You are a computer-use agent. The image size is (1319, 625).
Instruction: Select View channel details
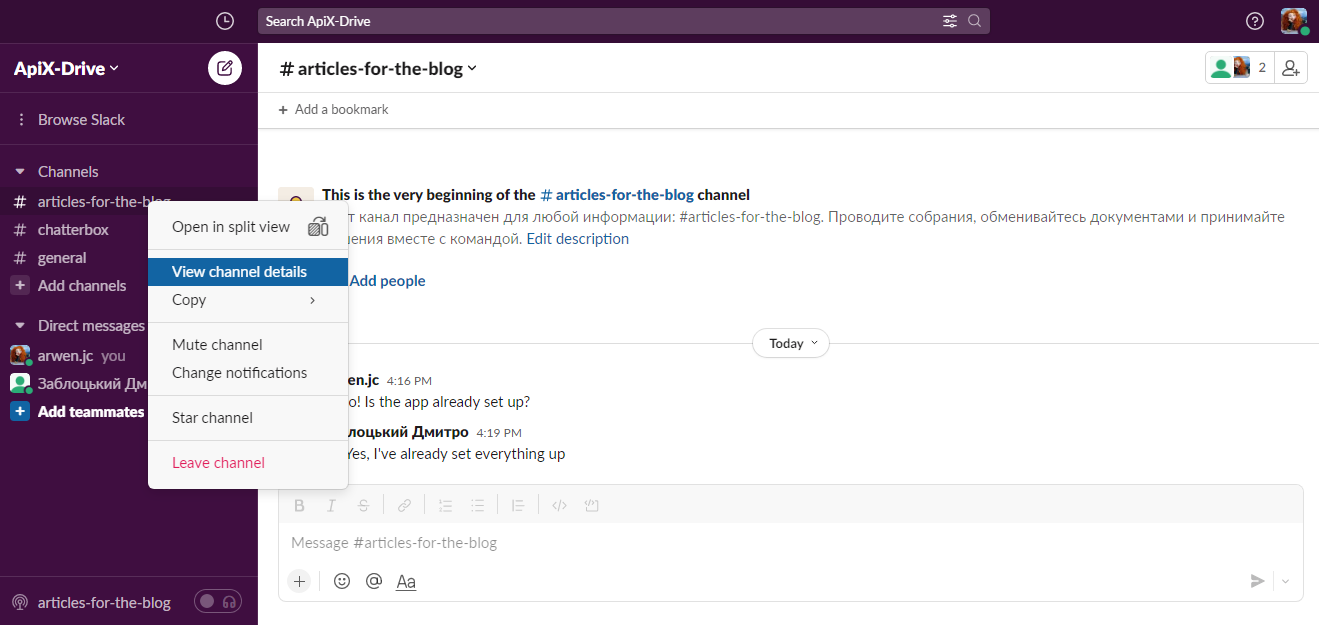(x=248, y=272)
